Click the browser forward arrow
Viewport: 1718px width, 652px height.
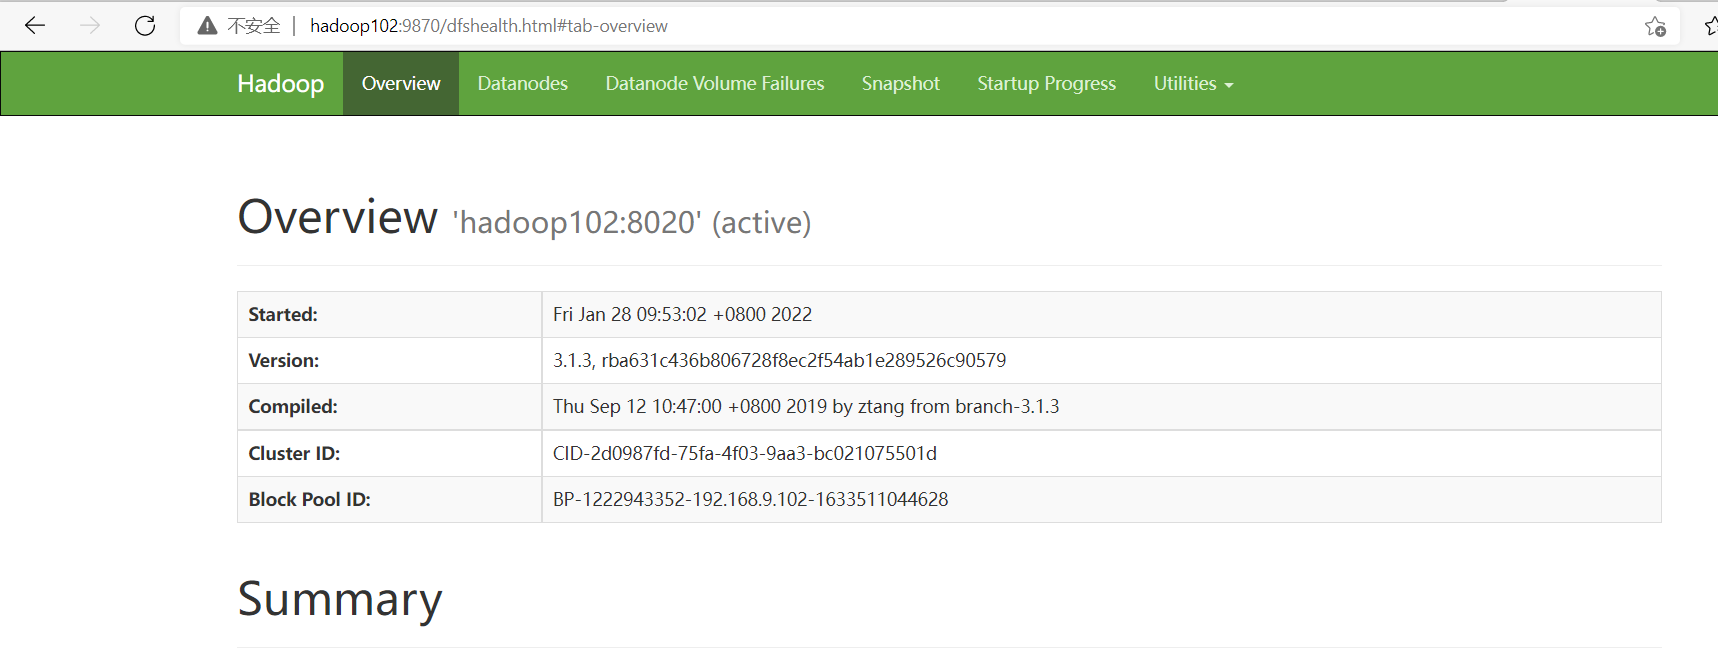90,26
